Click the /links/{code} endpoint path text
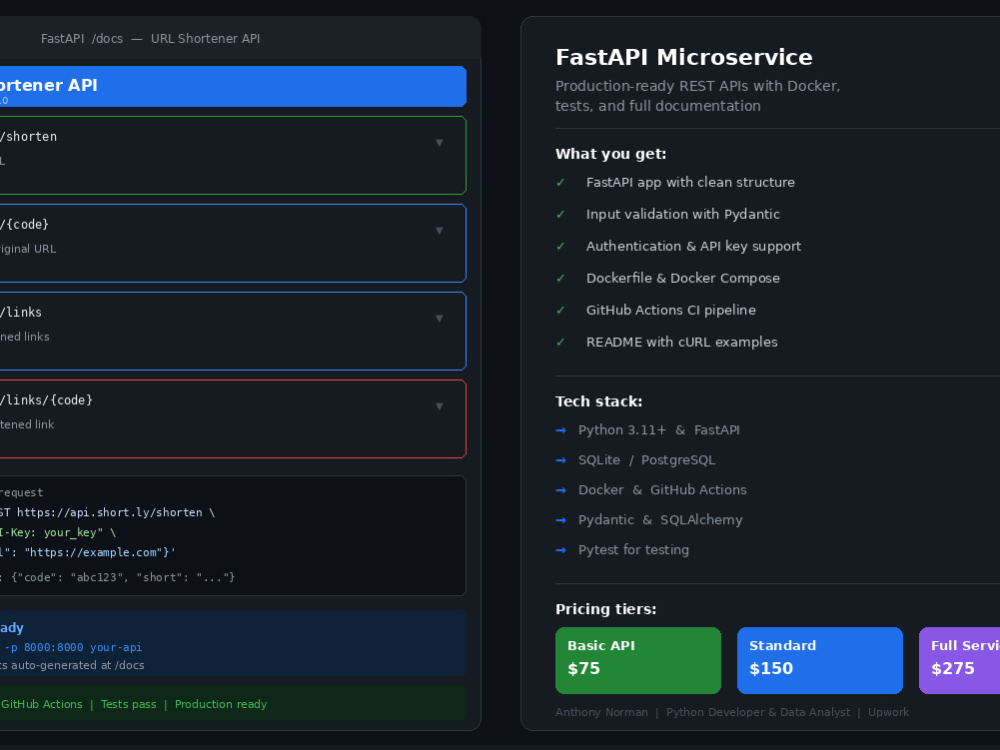1000x750 pixels. tap(47, 401)
